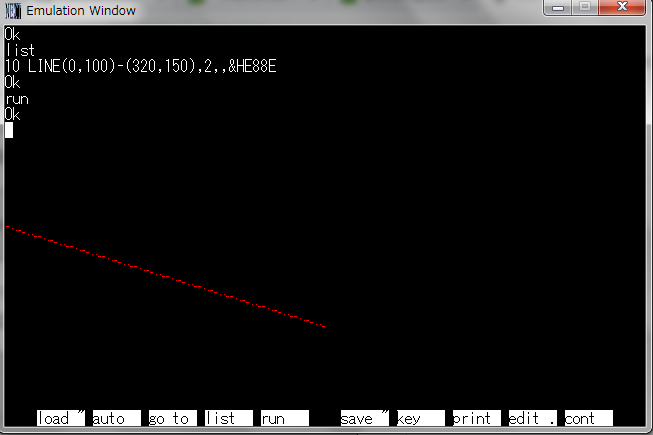Click the "run" function key in bottom bar

284,418
